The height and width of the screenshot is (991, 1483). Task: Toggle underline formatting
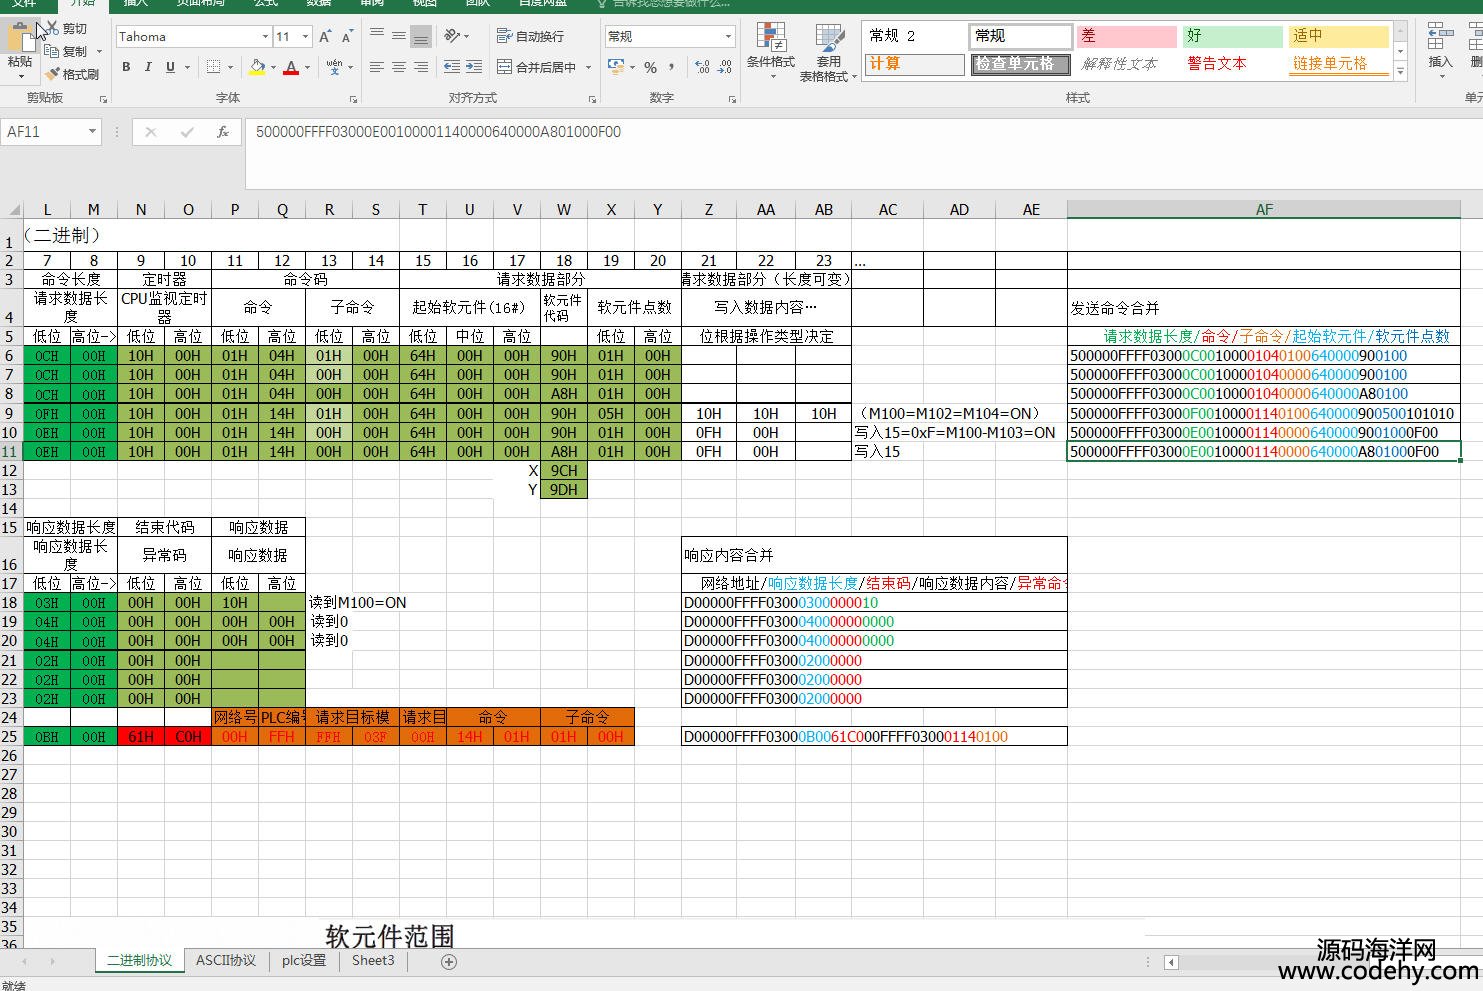tap(170, 67)
